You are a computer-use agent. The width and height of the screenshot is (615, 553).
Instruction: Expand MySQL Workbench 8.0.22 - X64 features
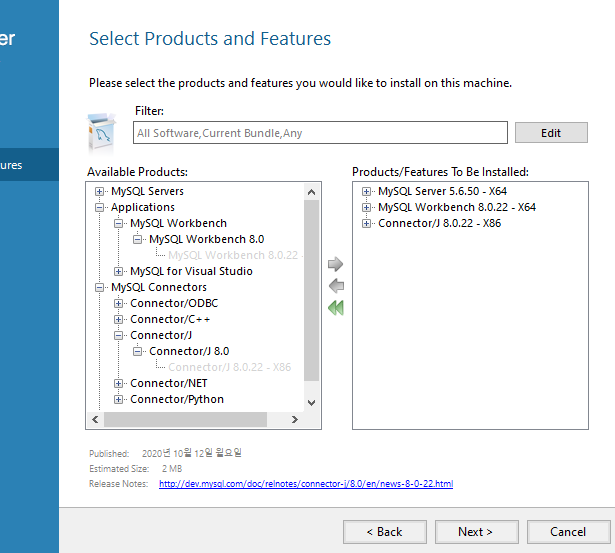click(366, 207)
